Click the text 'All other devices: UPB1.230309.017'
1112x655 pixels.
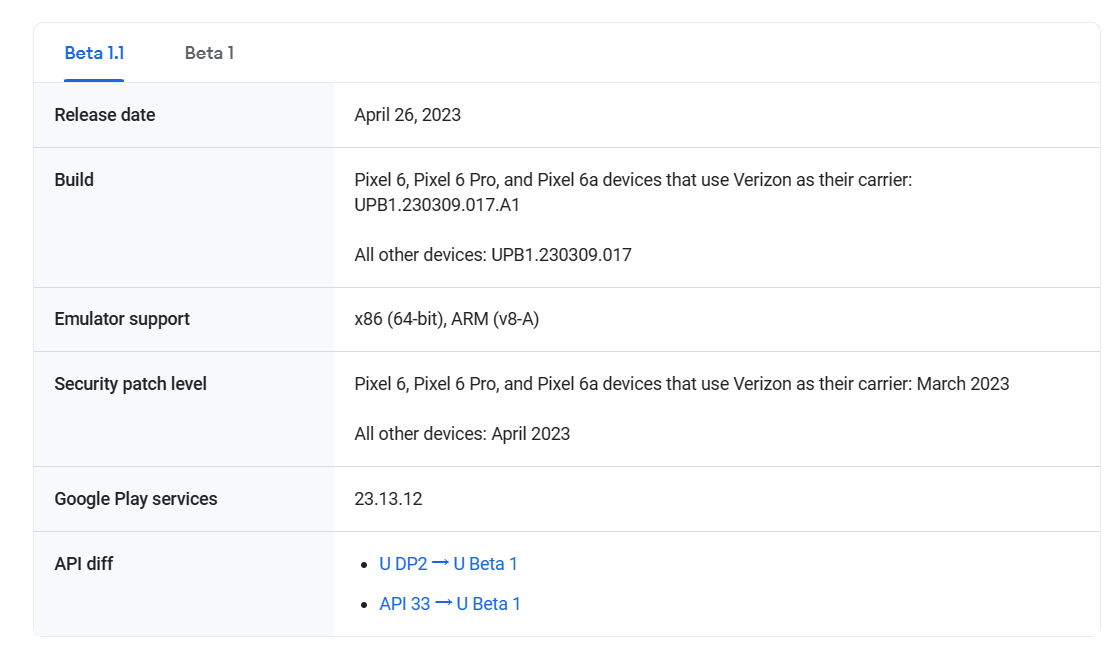[493, 255]
